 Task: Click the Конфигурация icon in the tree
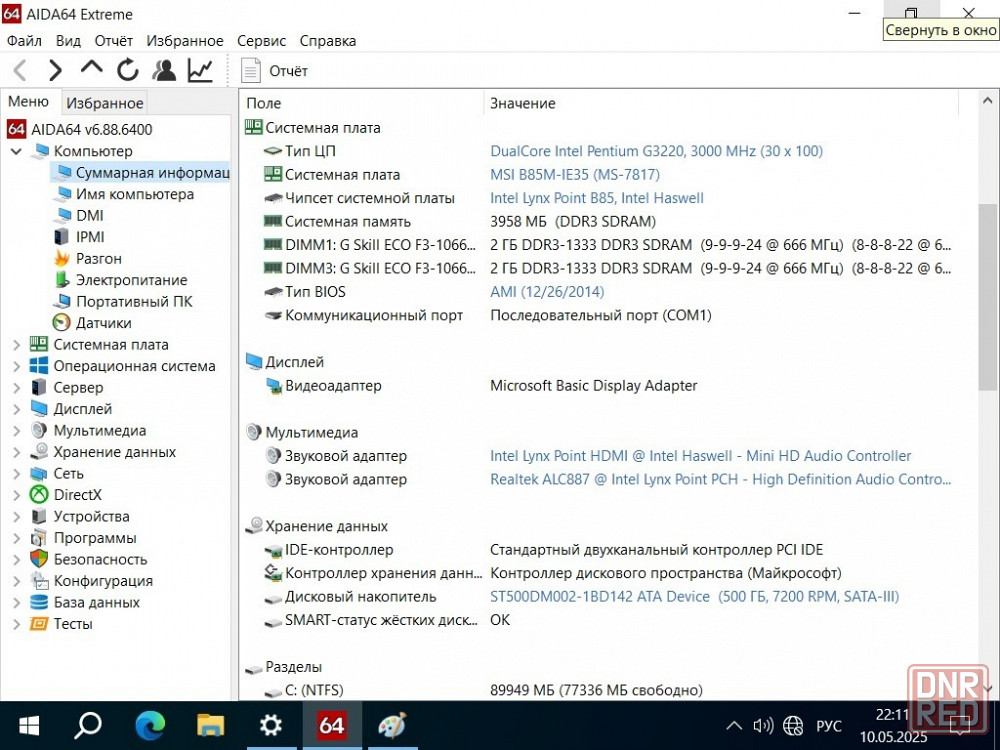click(39, 581)
